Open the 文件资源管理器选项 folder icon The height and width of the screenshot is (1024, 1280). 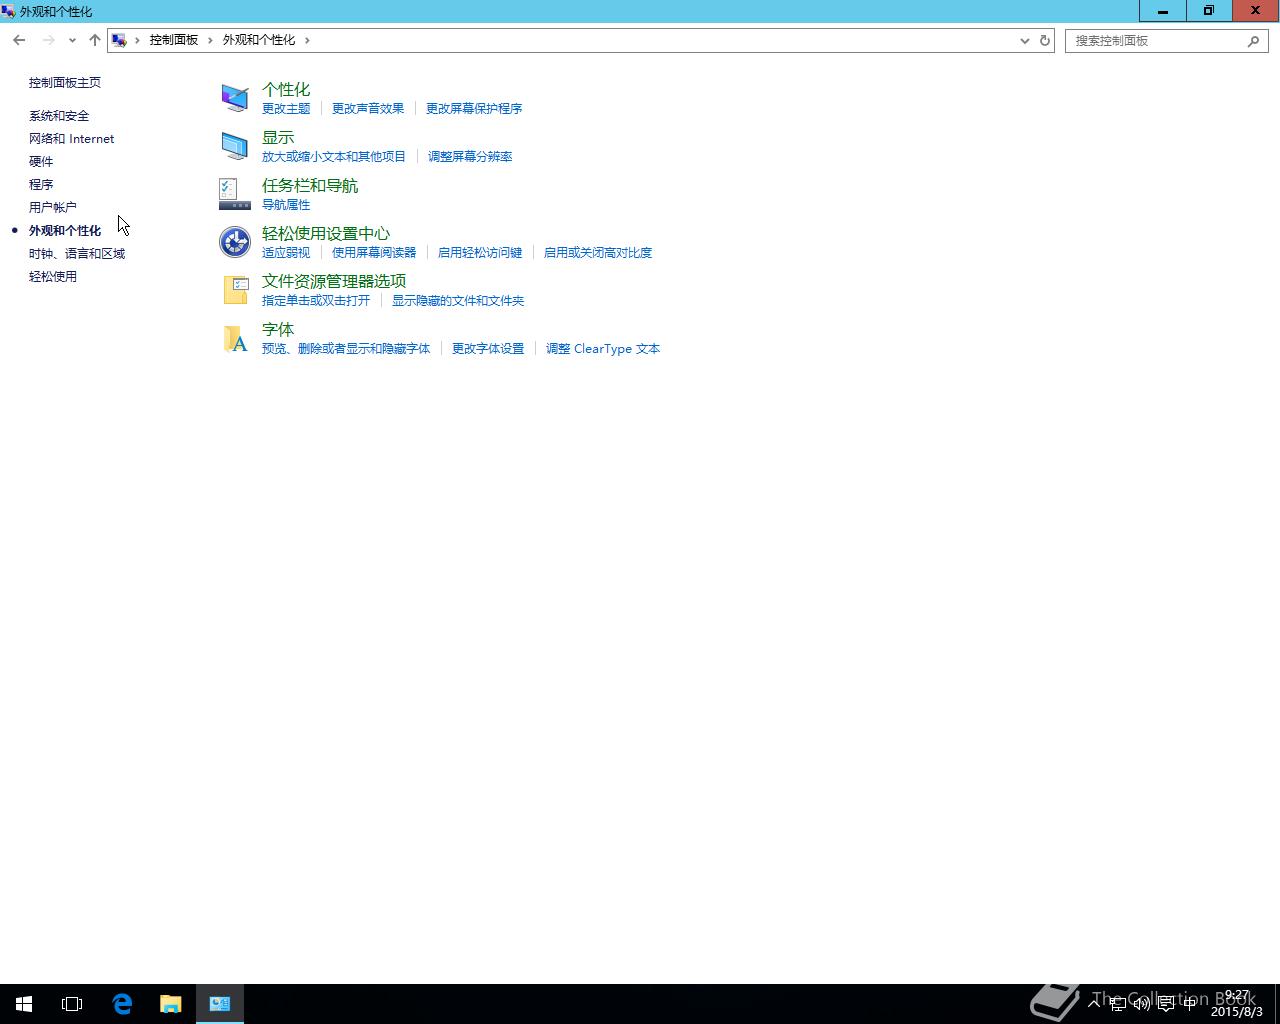235,290
